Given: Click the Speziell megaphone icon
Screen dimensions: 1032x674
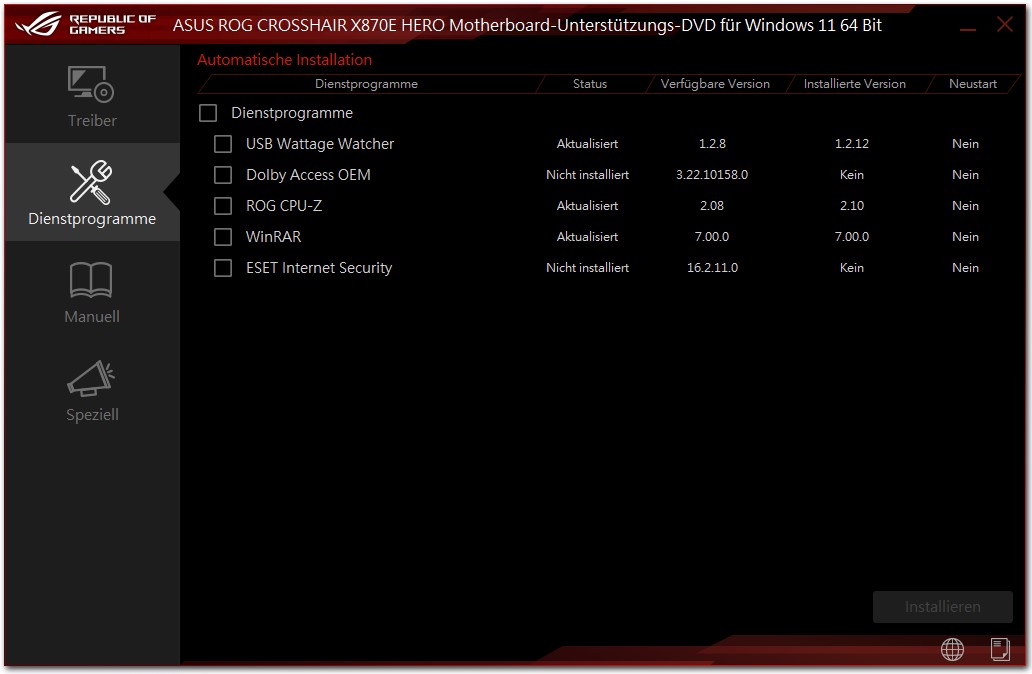Looking at the screenshot, I should [x=91, y=379].
